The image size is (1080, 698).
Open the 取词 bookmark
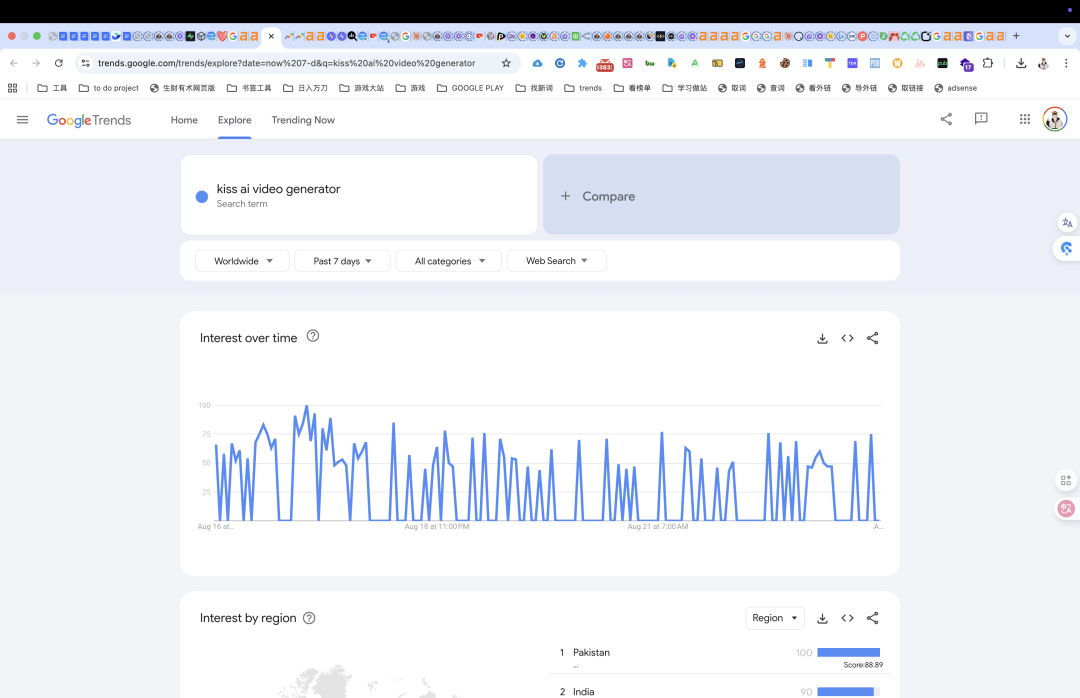coord(732,88)
